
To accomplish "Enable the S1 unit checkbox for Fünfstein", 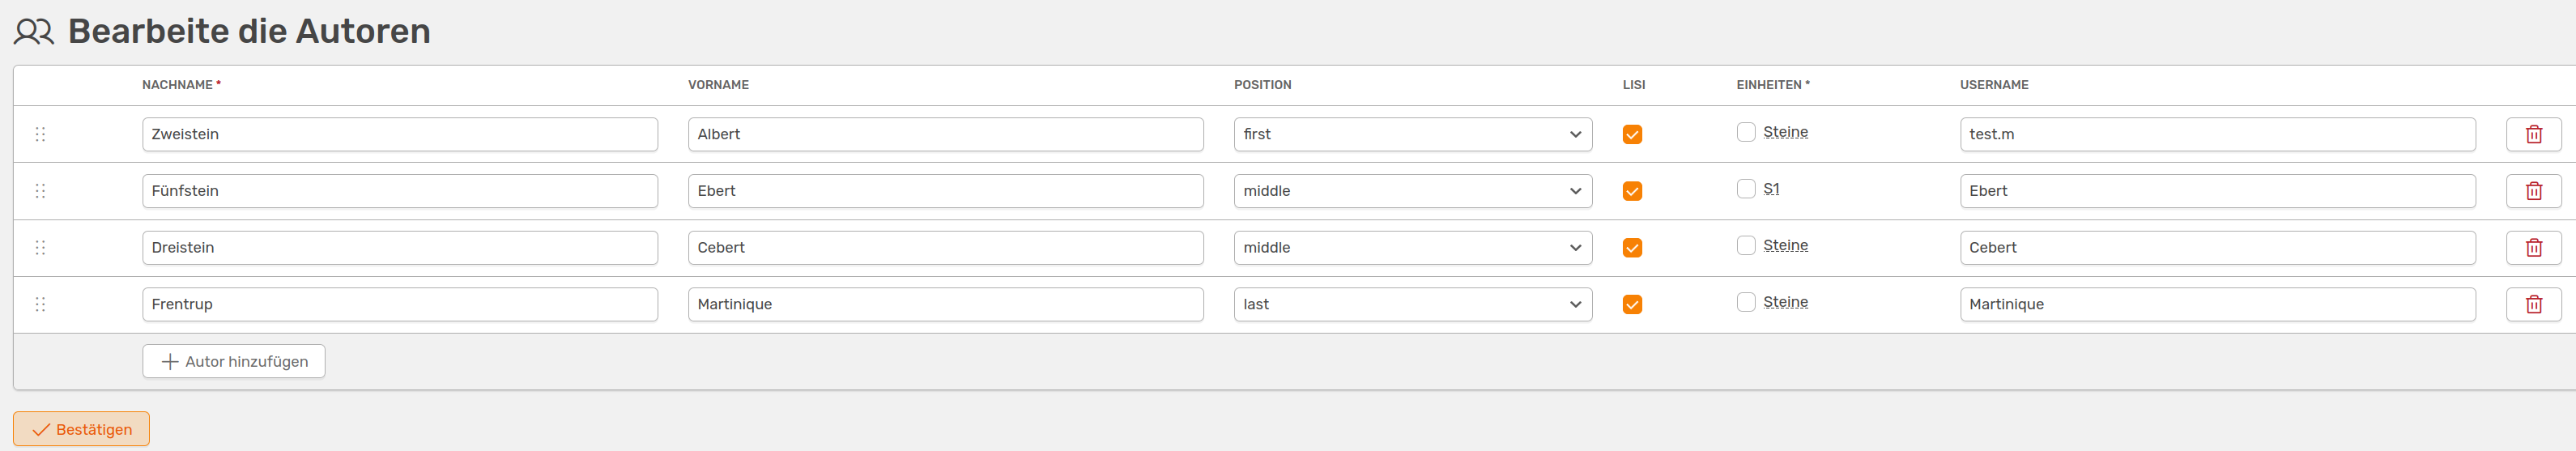I will coord(1746,189).
